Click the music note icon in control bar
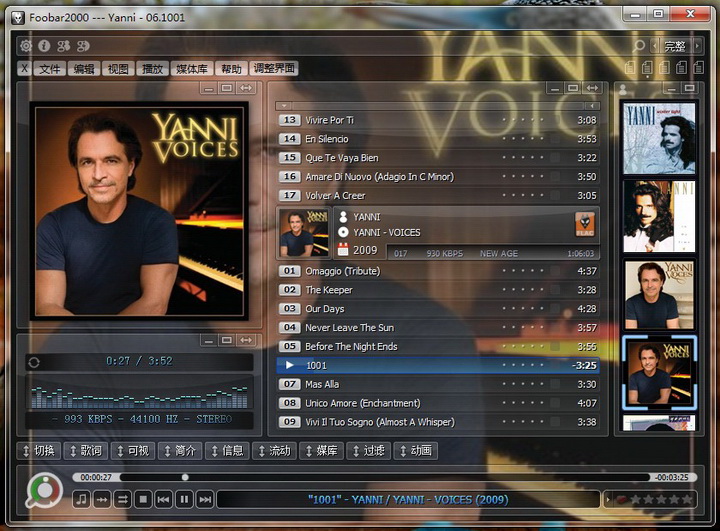 tap(81, 499)
